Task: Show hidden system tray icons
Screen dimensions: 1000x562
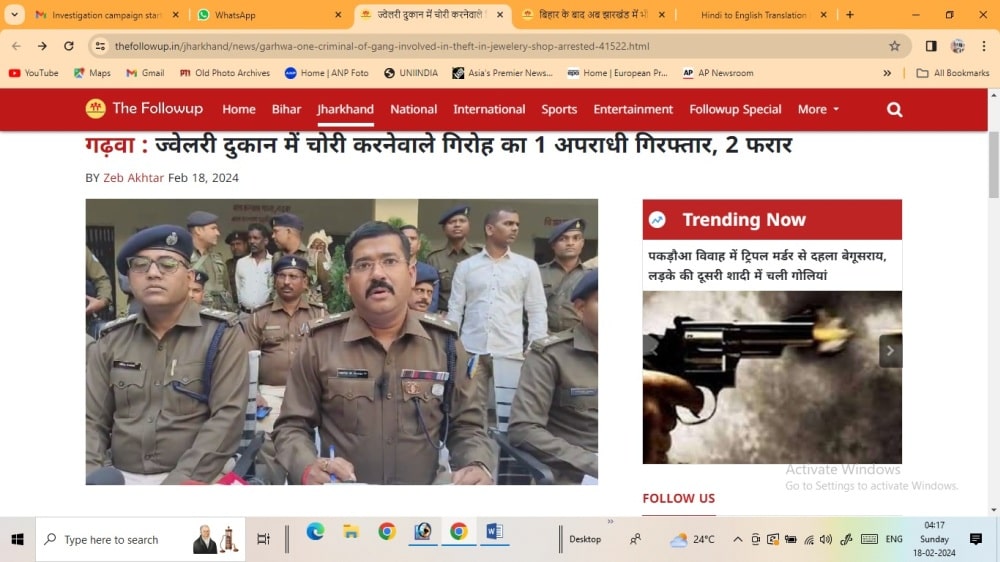Action: tap(737, 539)
